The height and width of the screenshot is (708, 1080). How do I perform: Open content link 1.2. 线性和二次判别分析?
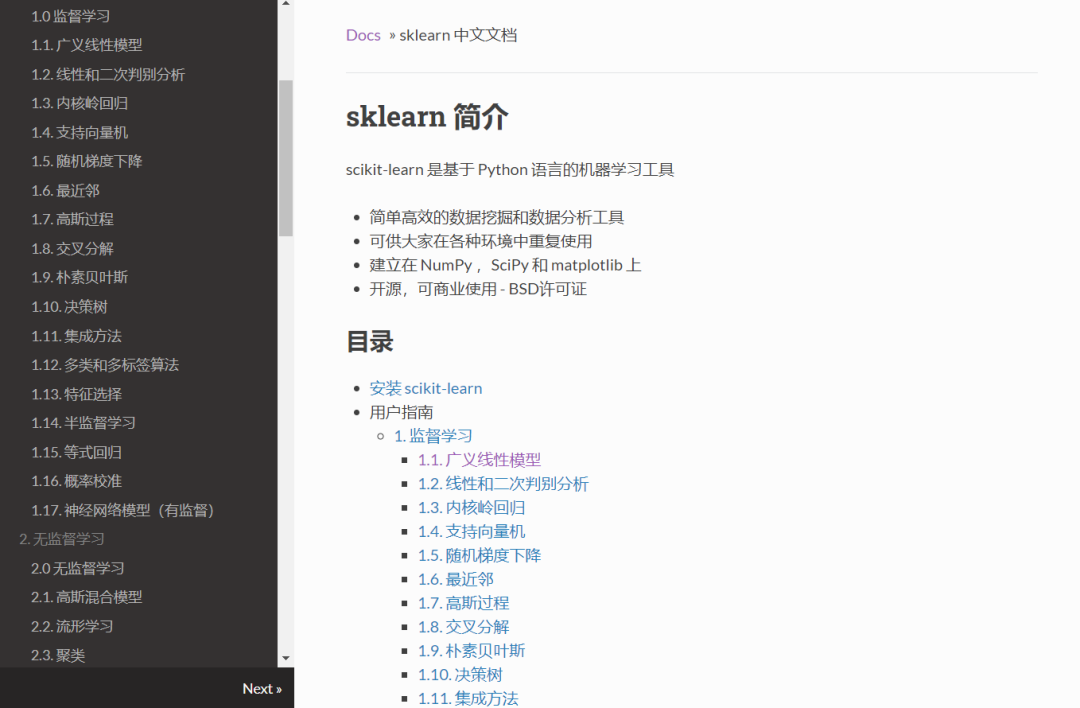click(503, 484)
